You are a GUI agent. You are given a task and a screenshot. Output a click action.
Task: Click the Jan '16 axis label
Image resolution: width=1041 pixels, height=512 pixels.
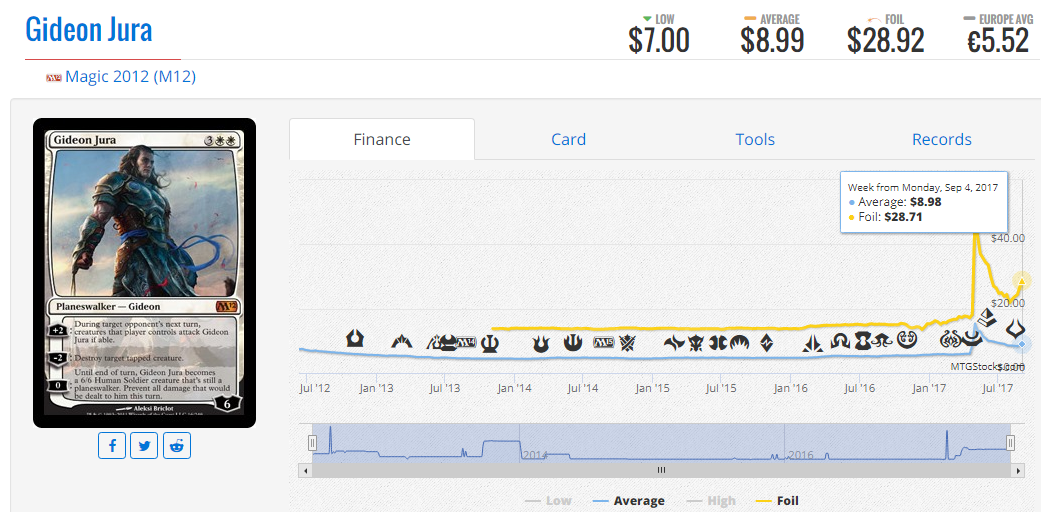coord(791,387)
